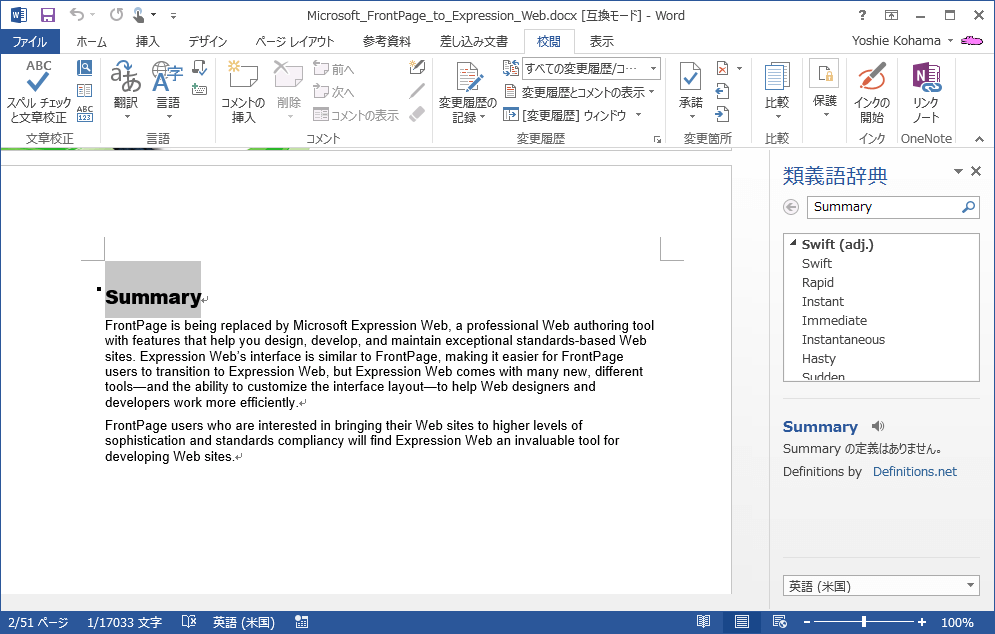Click the 英語 (米国) language in status bar
The image size is (995, 634).
244,623
